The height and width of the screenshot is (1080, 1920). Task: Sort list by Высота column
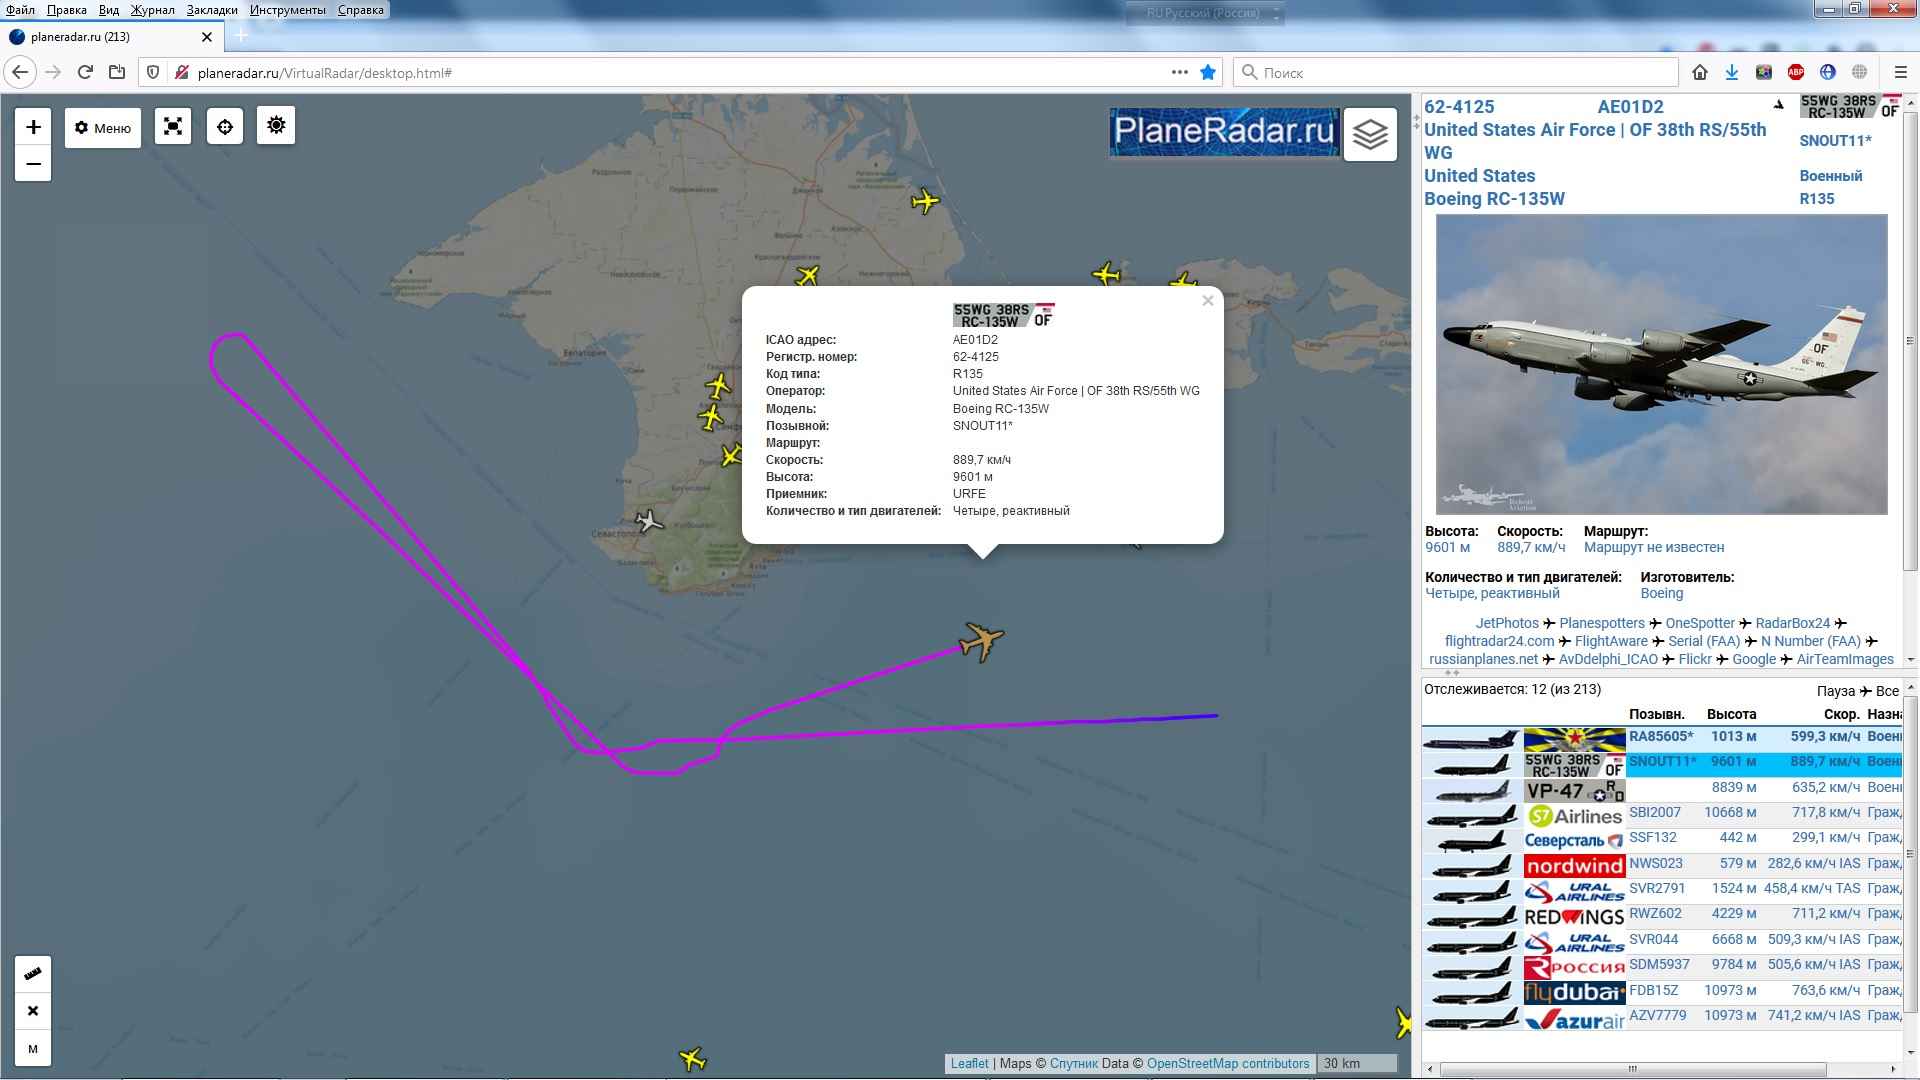pyautogui.click(x=1731, y=714)
